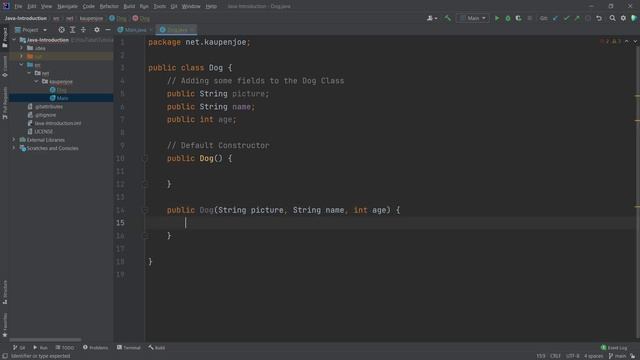Click kaupenjoe breadcrumb in navigation bar
The width and height of the screenshot is (640, 360).
pos(91,18)
